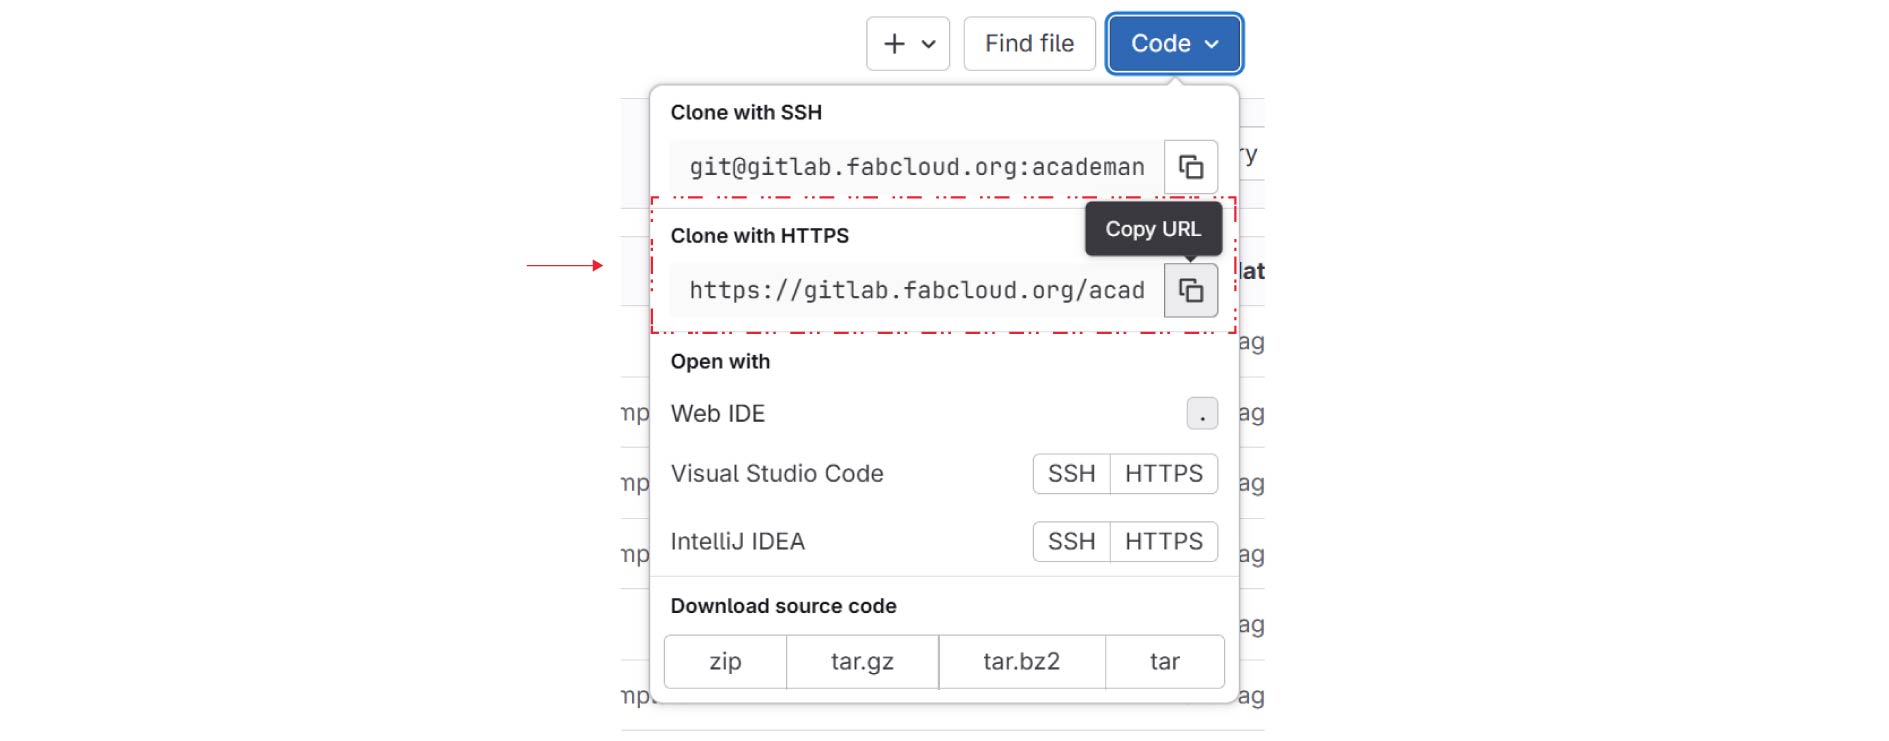Open in IntelliJ IDEA via HTTPS
The width and height of the screenshot is (1889, 741).
pyautogui.click(x=1163, y=542)
